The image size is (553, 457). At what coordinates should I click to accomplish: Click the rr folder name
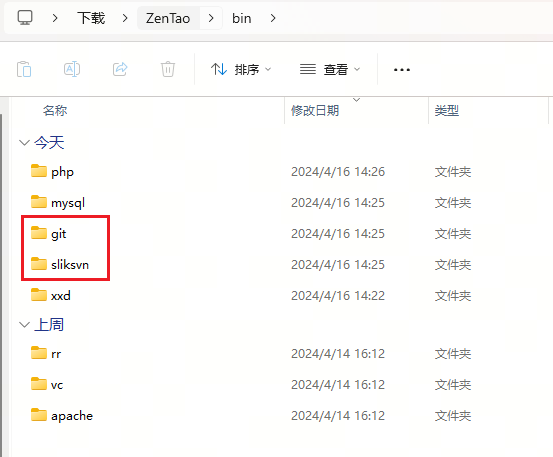(56, 354)
